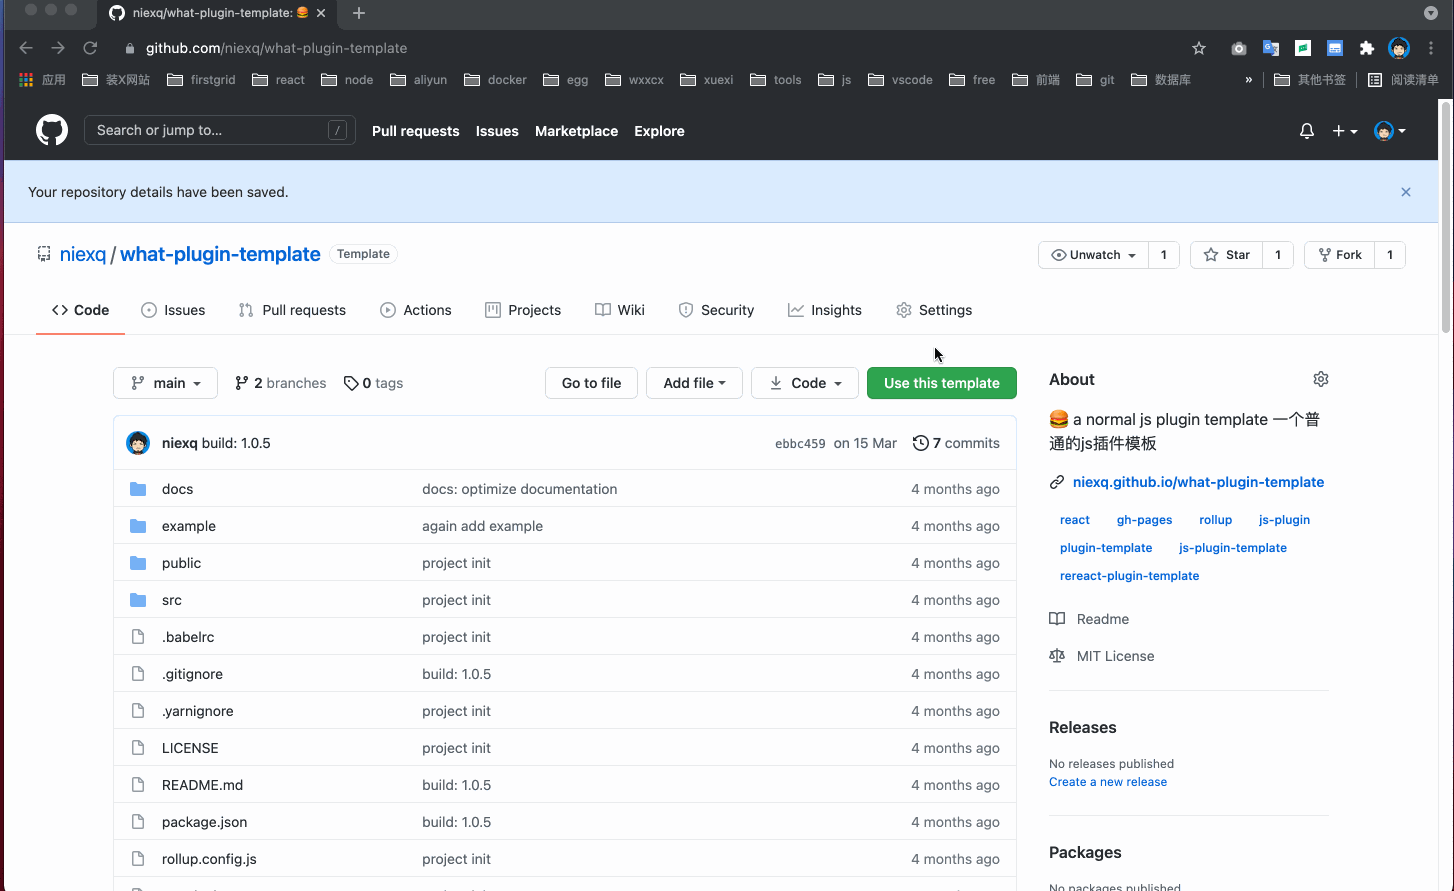Open Explore in top navigation
The image size is (1454, 891).
coord(659,131)
